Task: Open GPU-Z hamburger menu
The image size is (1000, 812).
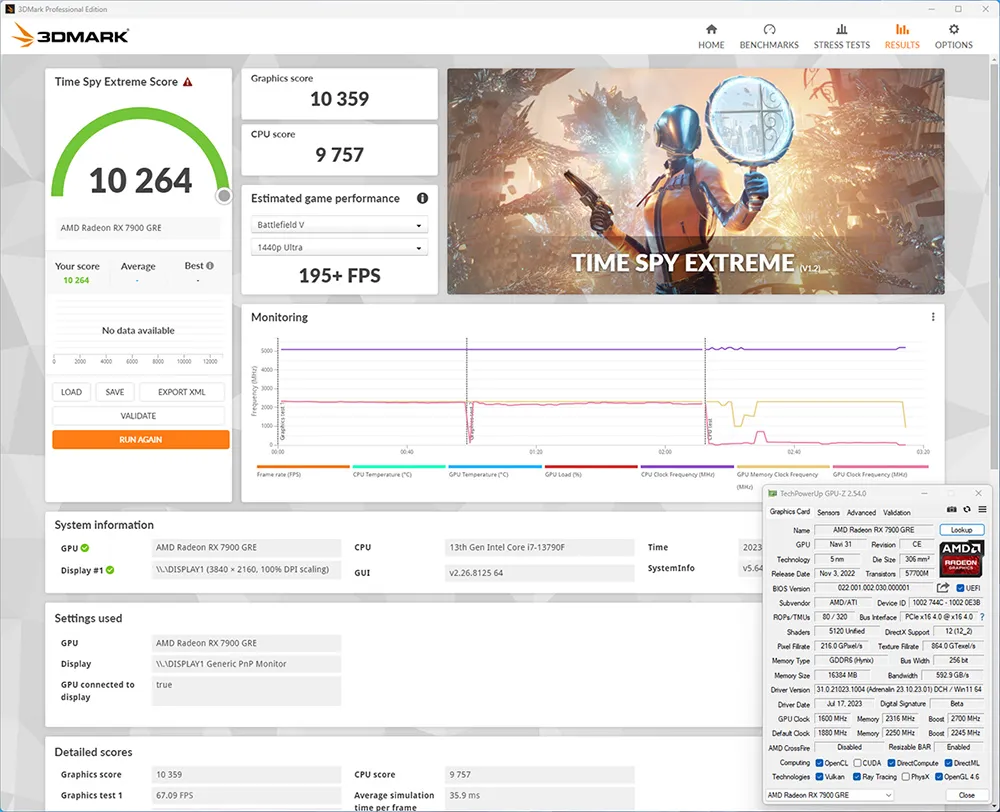Action: point(982,509)
